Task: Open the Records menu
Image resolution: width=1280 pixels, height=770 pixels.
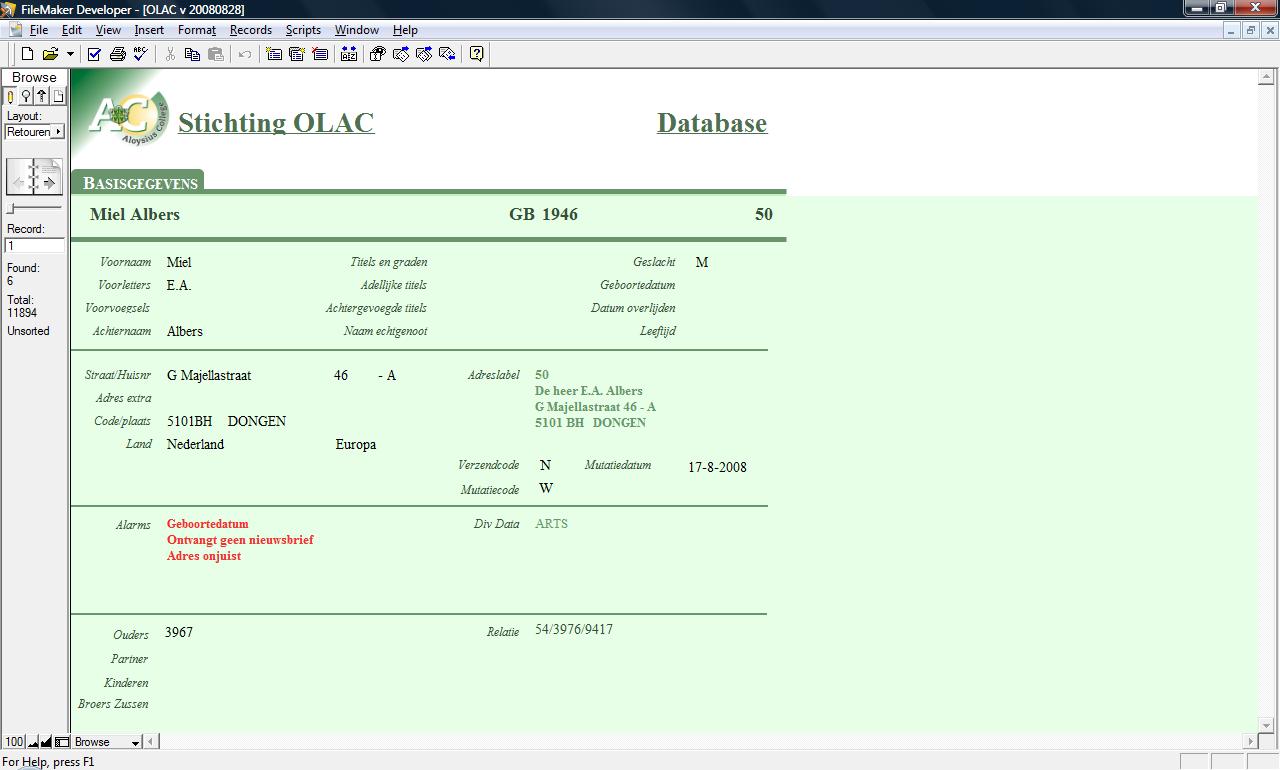Action: pos(251,30)
